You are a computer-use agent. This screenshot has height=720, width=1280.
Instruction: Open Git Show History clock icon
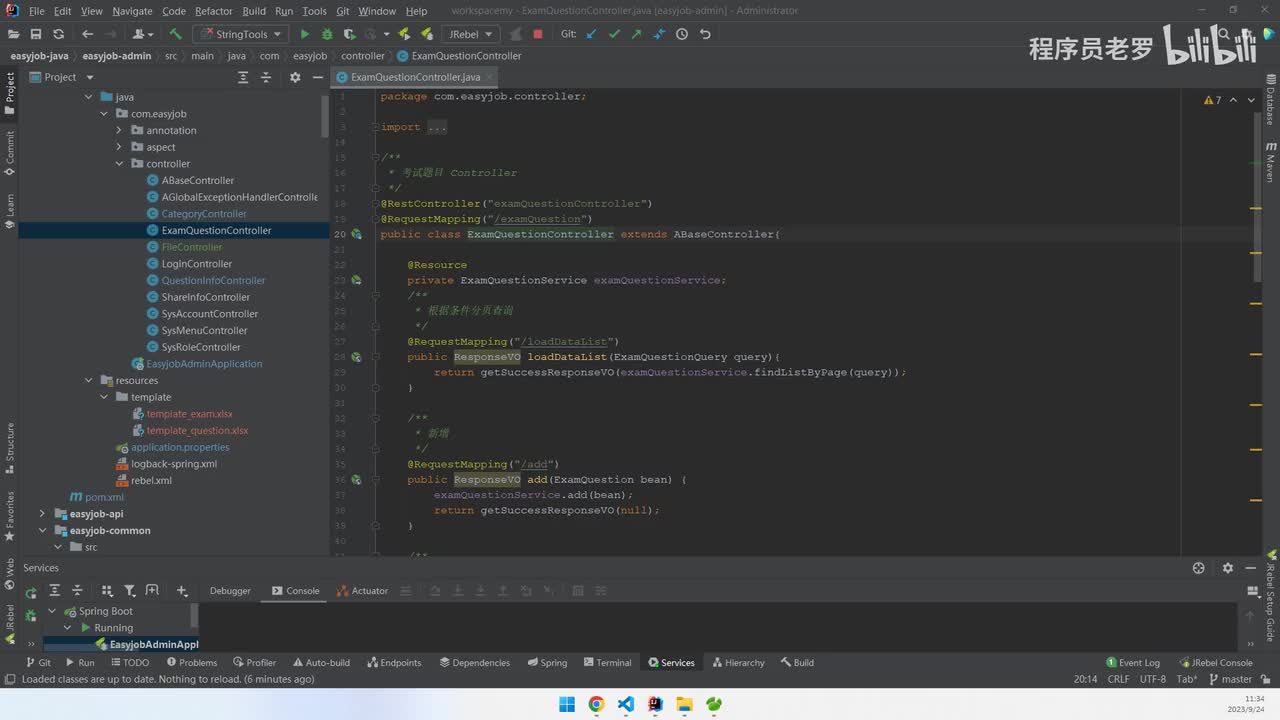(682, 34)
